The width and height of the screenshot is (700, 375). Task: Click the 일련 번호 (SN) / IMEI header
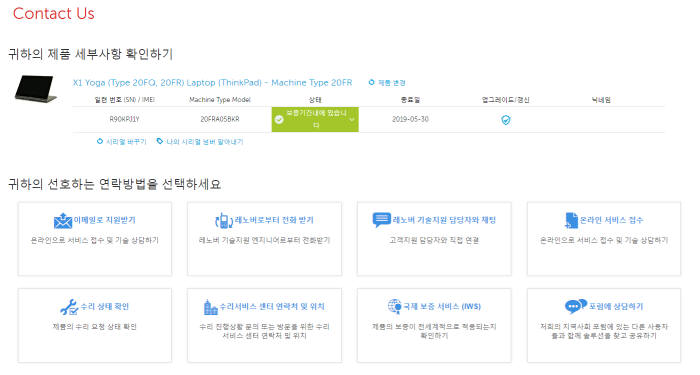124,100
